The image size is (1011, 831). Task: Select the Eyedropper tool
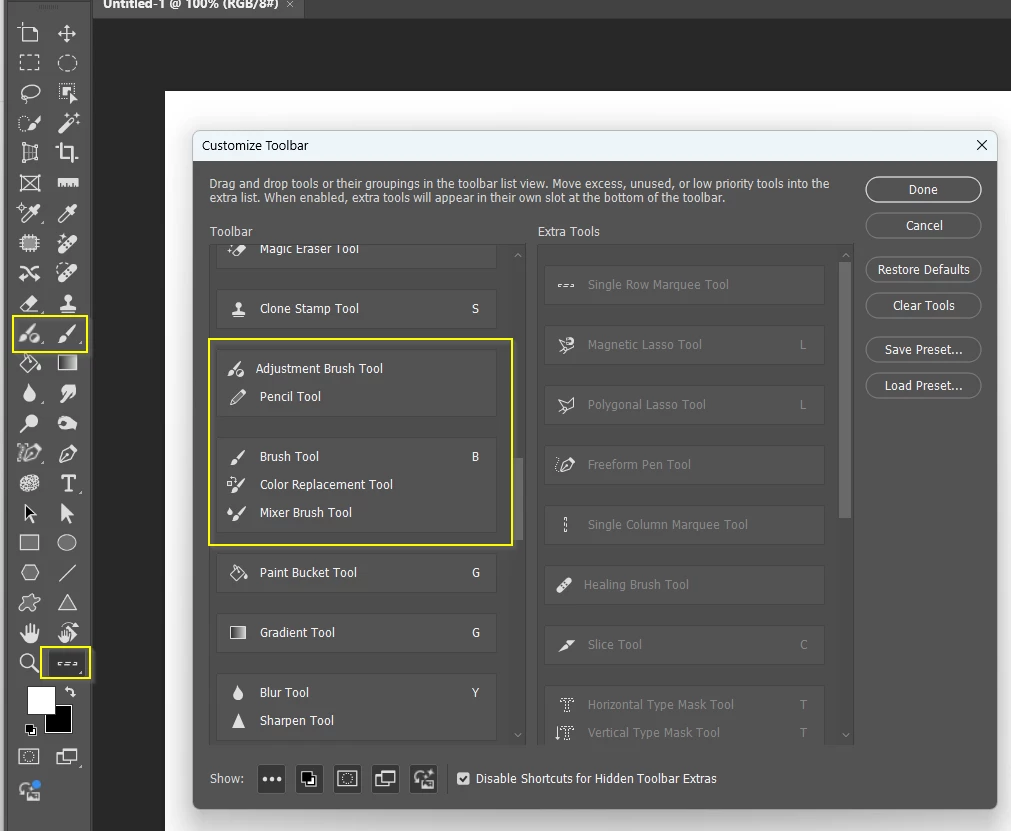coord(68,213)
